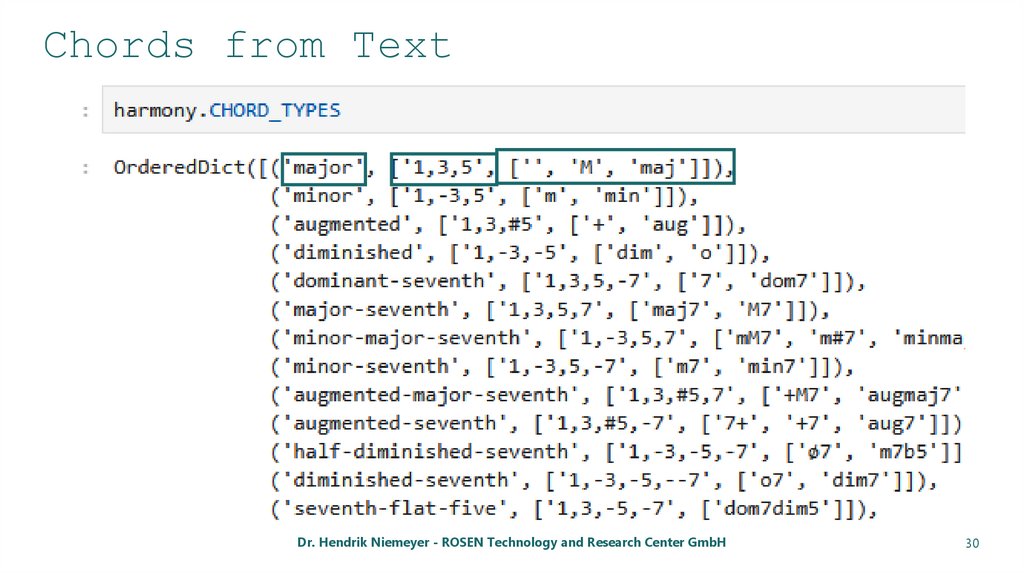Click the 'aug7' abbreviation
Screen dimensions: 1024x574
891,423
